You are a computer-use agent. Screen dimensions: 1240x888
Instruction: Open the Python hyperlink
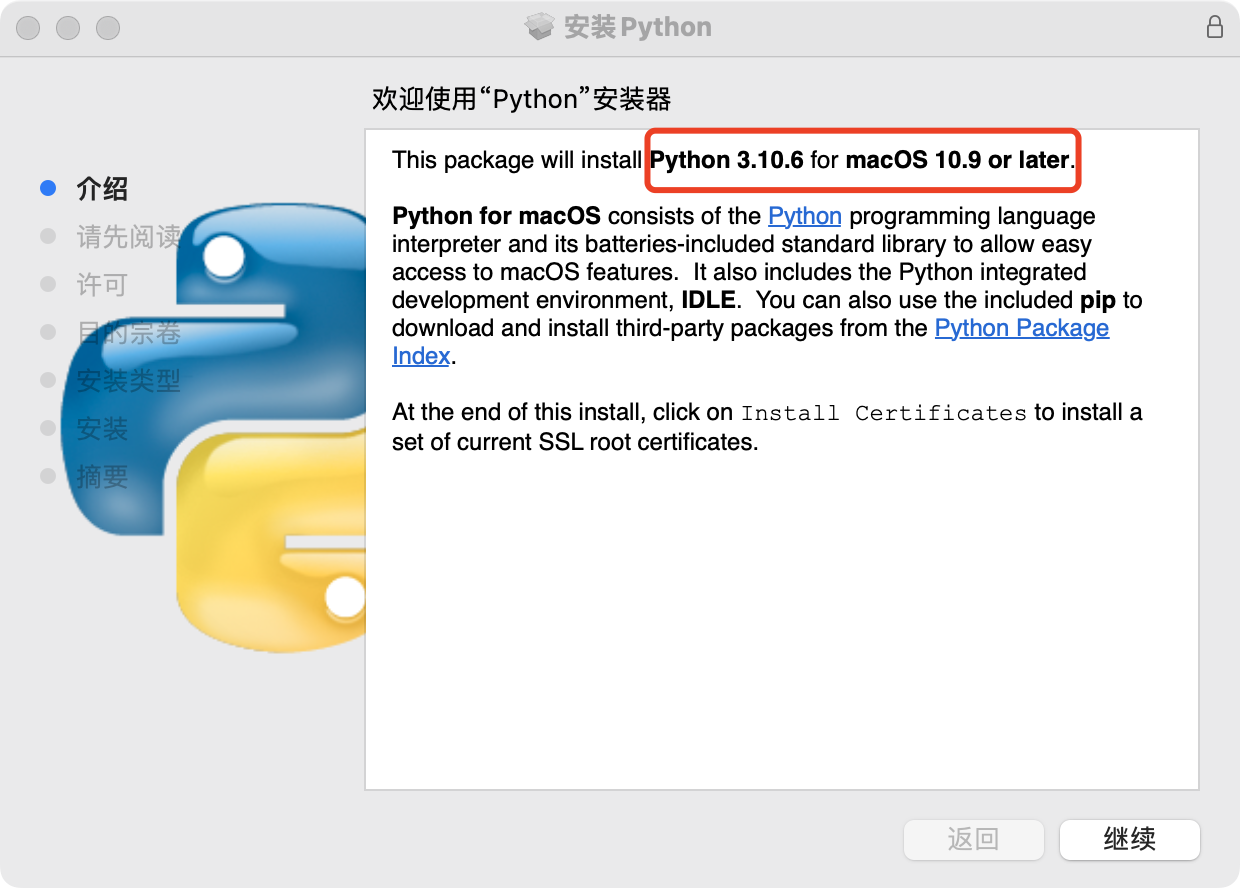point(805,216)
